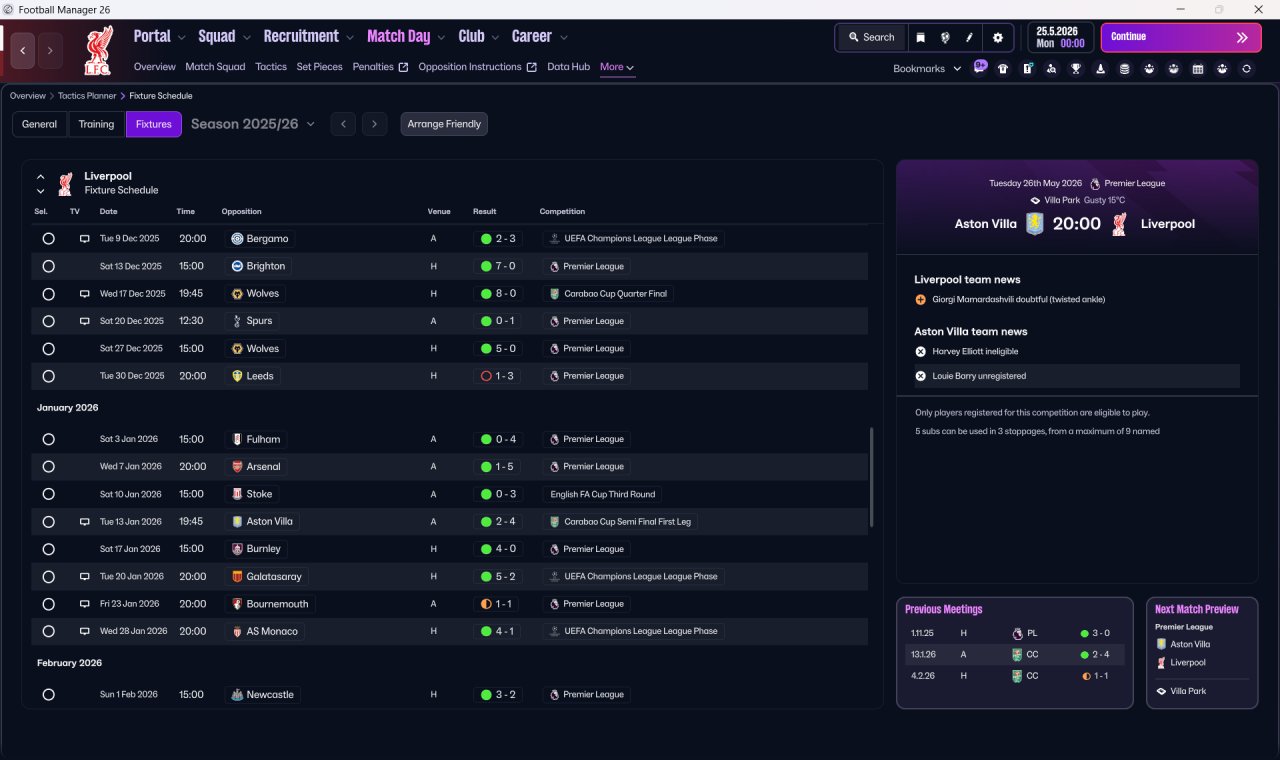Viewport: 1280px width, 760px height.
Task: Click the exclamation report icon in bookmarks bar
Action: pyautogui.click(x=1027, y=69)
